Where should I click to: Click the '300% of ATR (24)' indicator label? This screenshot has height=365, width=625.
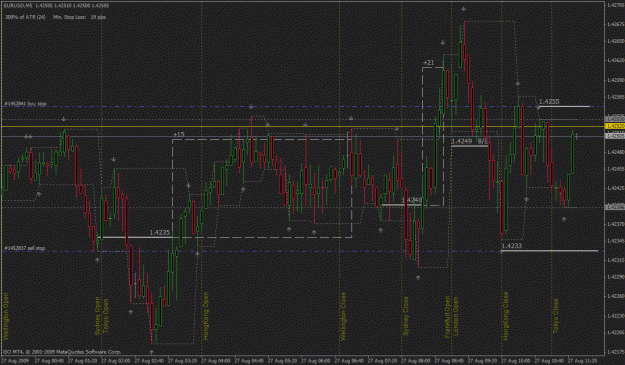[25, 17]
